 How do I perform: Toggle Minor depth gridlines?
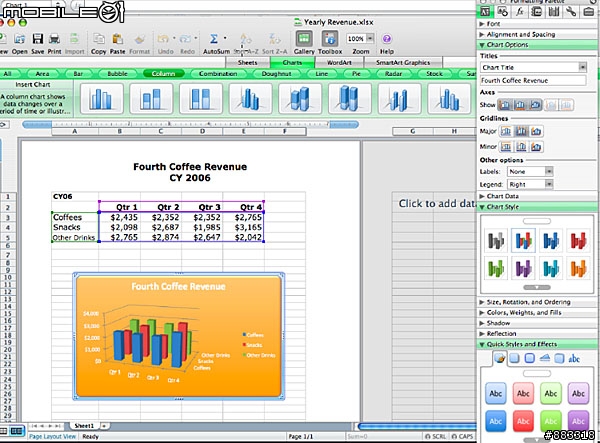pyautogui.click(x=536, y=147)
